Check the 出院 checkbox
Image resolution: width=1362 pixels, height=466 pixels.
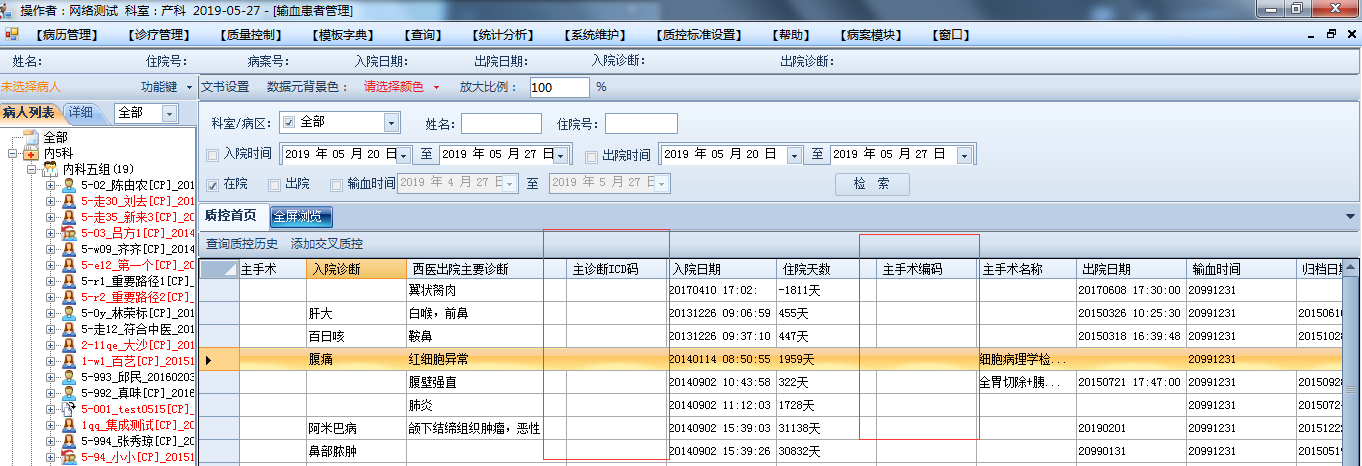point(274,184)
